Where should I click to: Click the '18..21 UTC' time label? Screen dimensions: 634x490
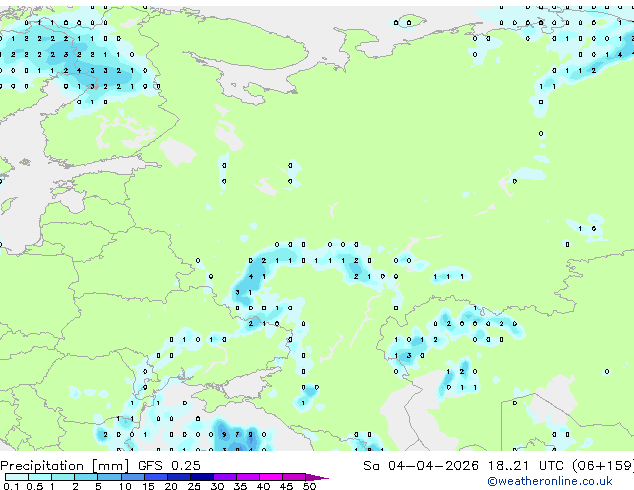[525, 466]
